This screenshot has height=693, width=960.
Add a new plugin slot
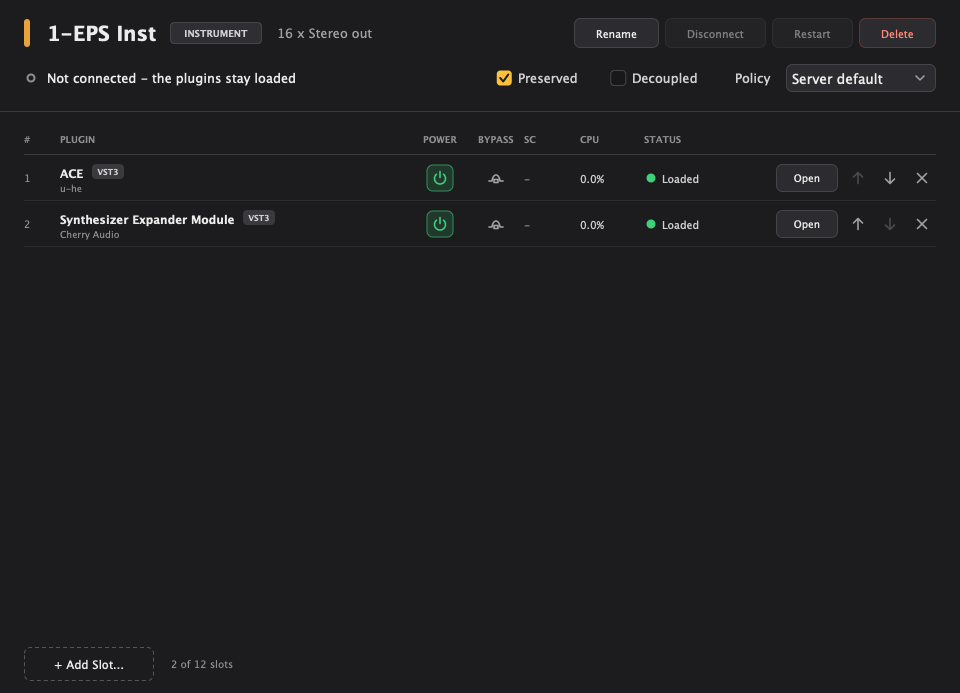point(89,664)
